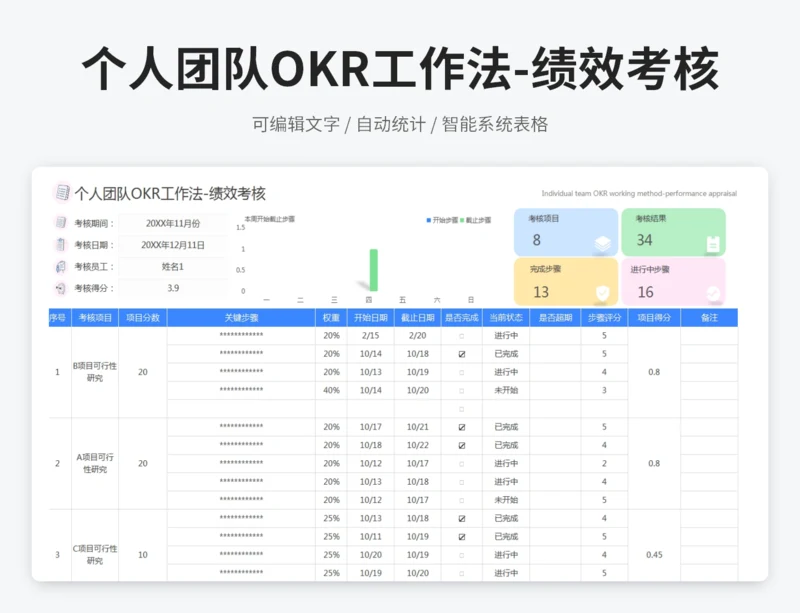Click the chart title 本周开始截止步骤

coord(269,219)
